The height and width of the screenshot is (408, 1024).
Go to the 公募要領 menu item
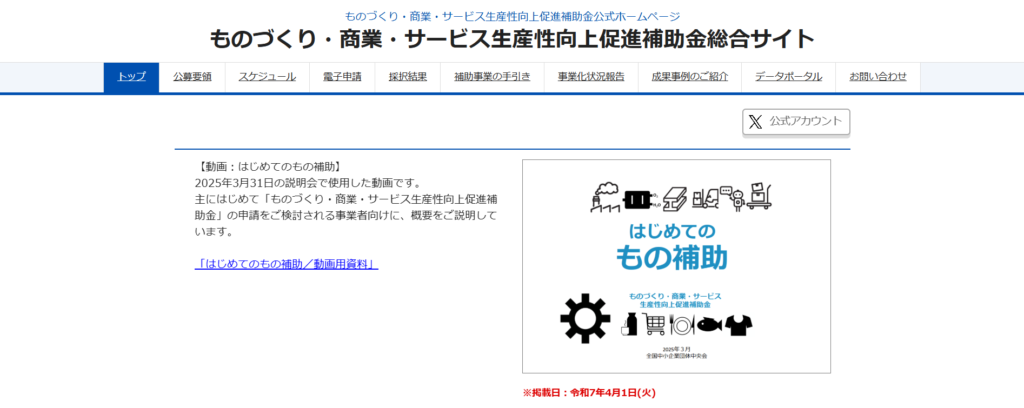[x=192, y=77]
